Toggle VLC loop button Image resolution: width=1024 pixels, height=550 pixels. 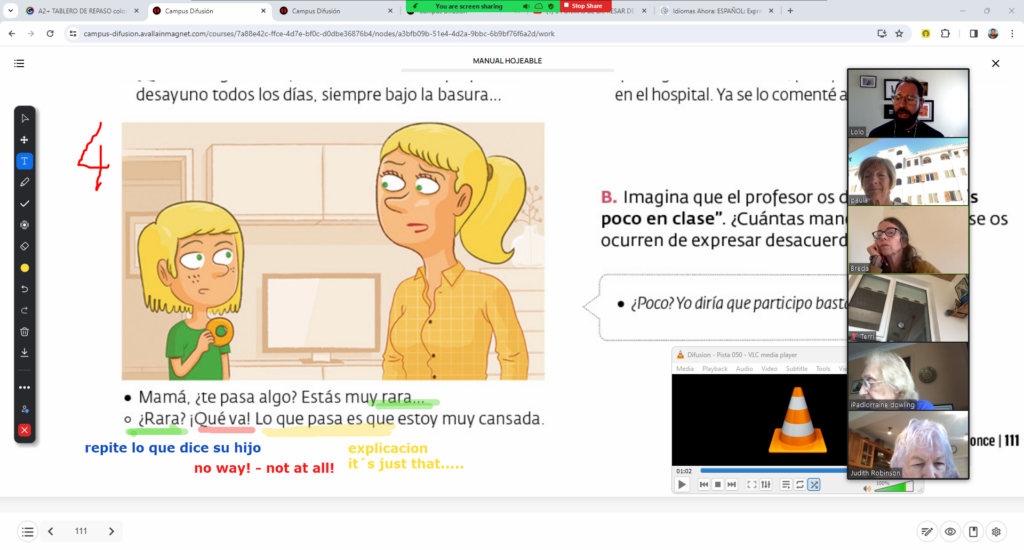[x=800, y=485]
